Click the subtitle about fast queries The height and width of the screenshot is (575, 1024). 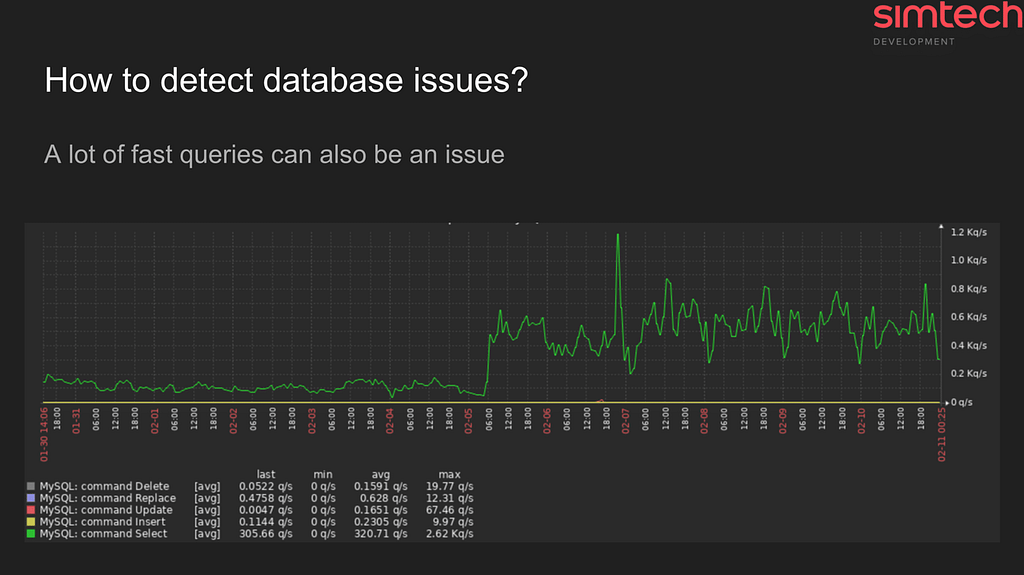[274, 154]
